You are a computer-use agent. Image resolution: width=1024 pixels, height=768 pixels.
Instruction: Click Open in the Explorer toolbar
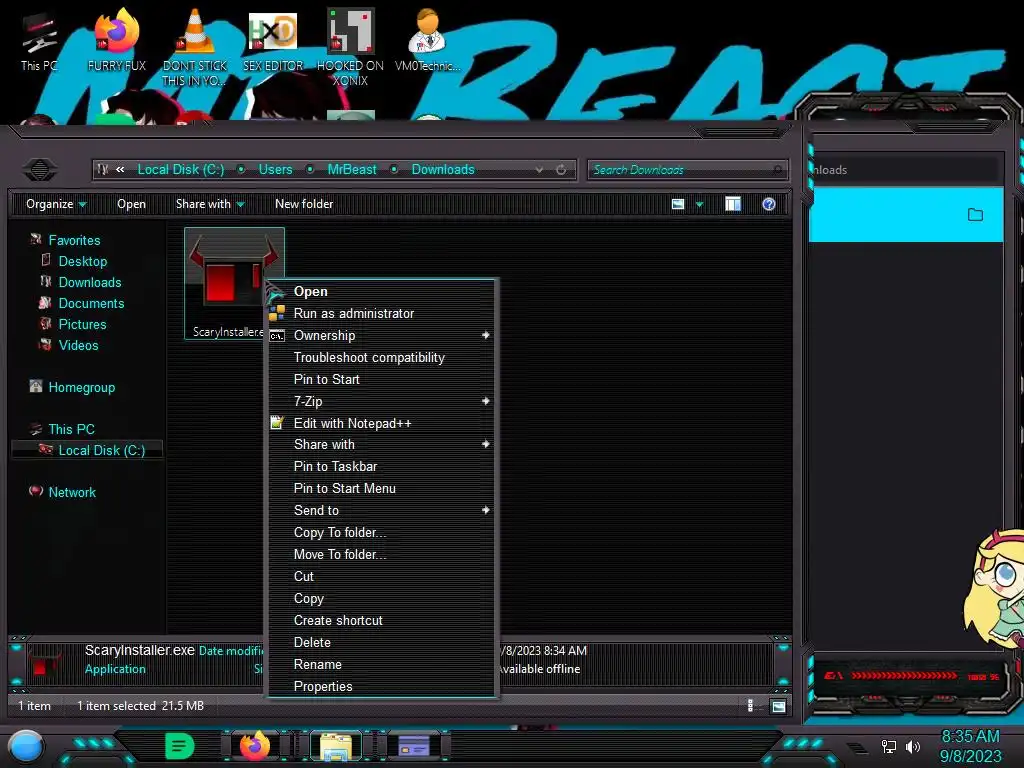click(x=131, y=204)
